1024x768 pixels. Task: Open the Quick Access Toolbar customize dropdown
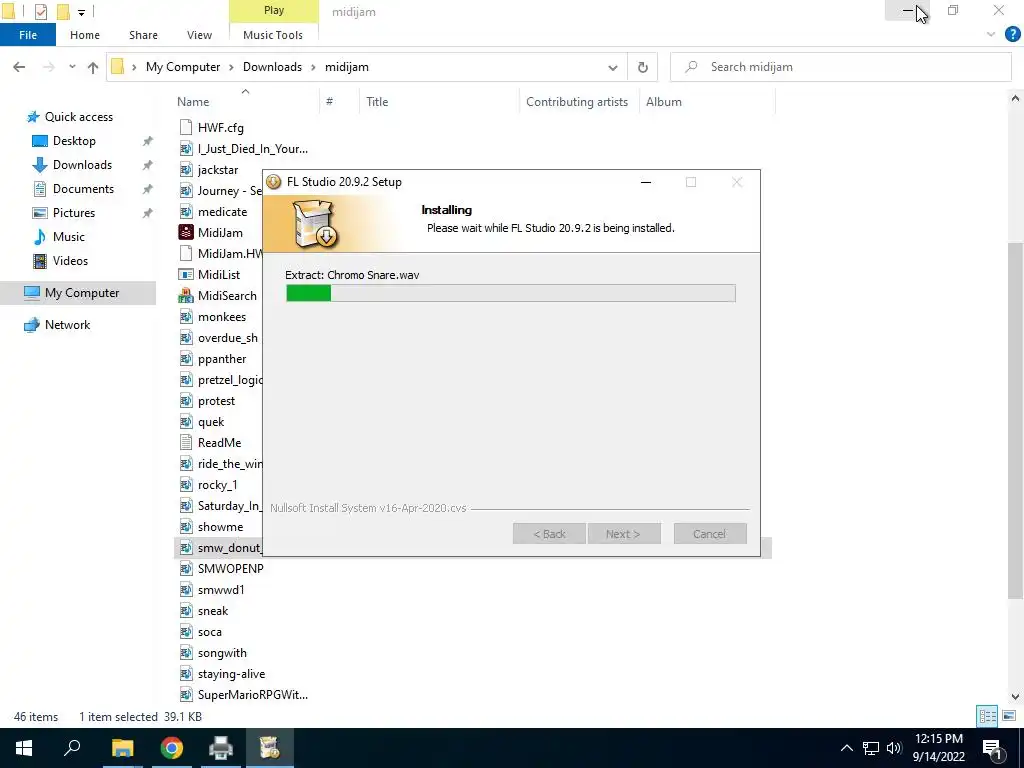82,12
